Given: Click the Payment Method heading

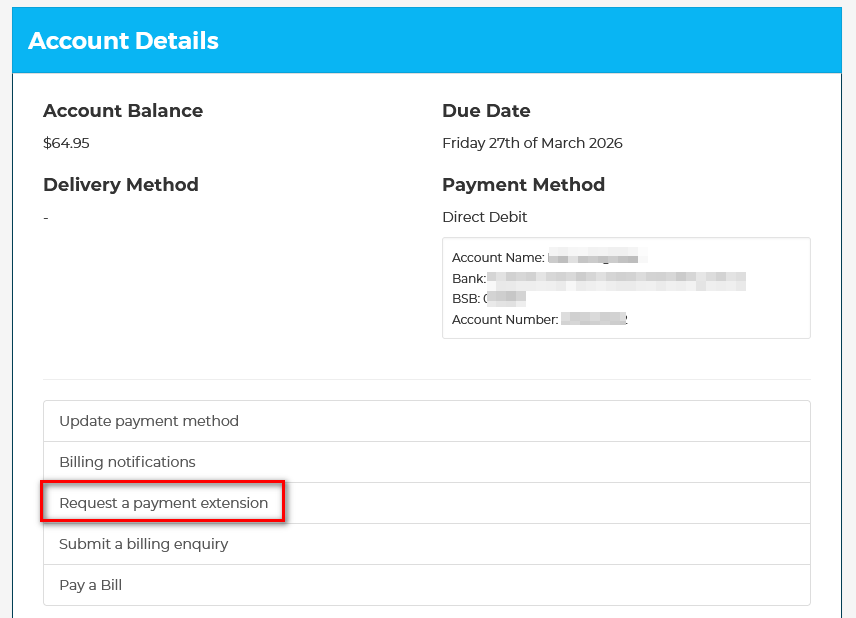Looking at the screenshot, I should point(523,185).
